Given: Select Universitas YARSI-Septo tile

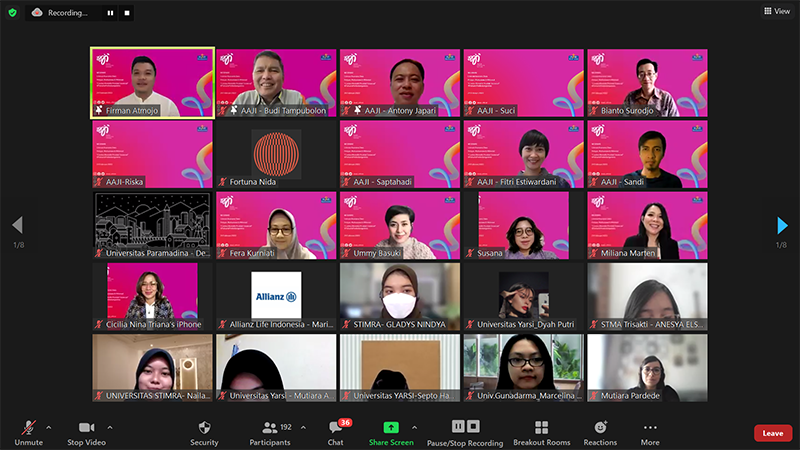Looking at the screenshot, I should pyautogui.click(x=400, y=368).
